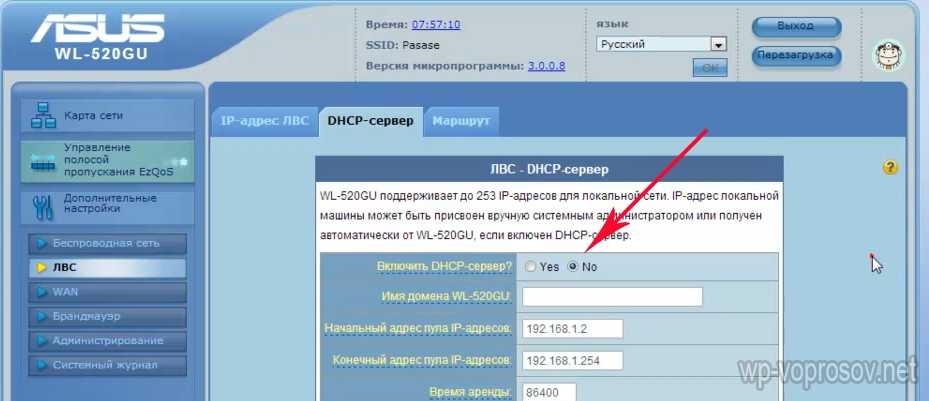Click the doctor mascot avatar icon
929x401 pixels.
(x=889, y=55)
